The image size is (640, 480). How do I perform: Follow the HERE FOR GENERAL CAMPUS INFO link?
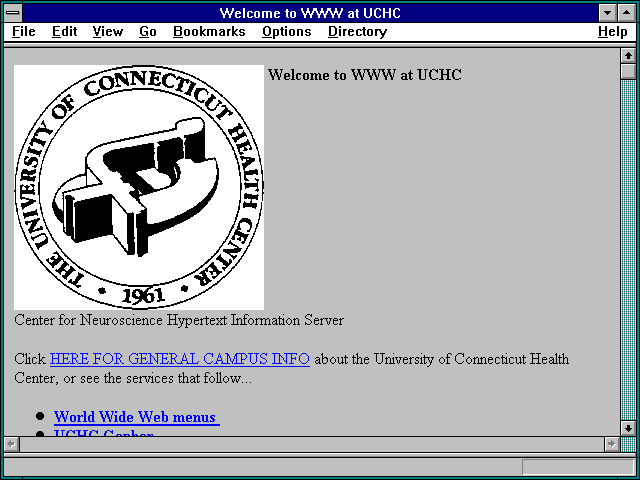(180, 359)
